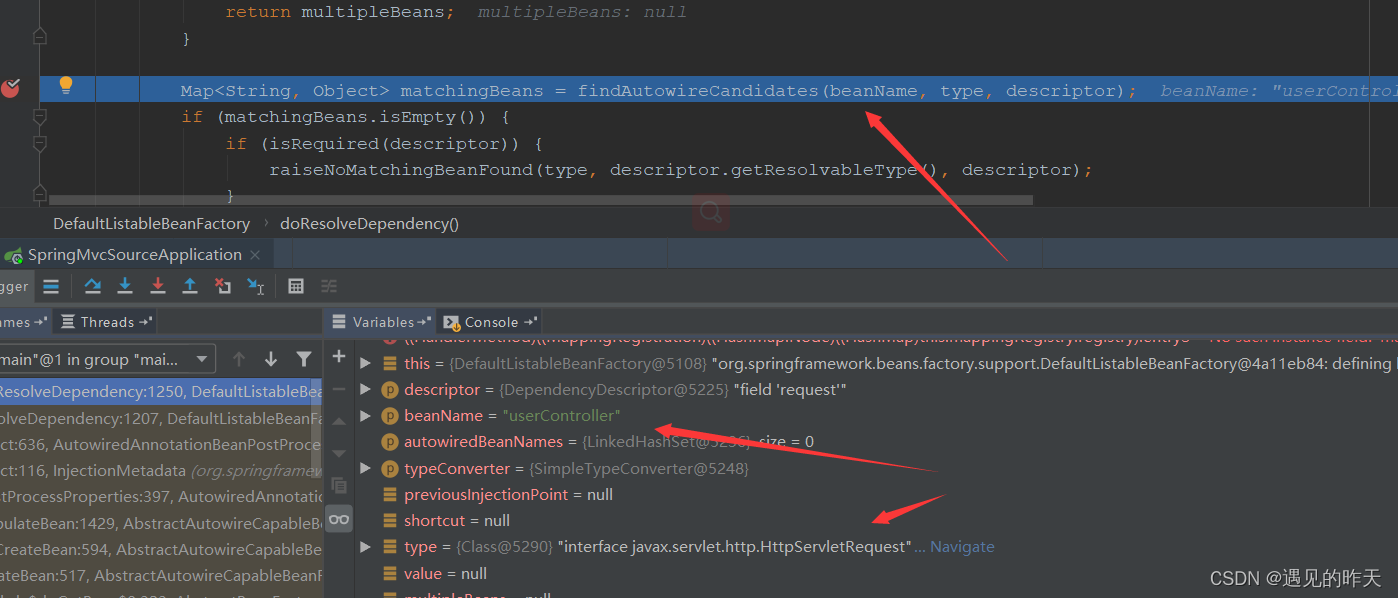Click the duplicate watch copy icon
1398x598 pixels.
[339, 485]
